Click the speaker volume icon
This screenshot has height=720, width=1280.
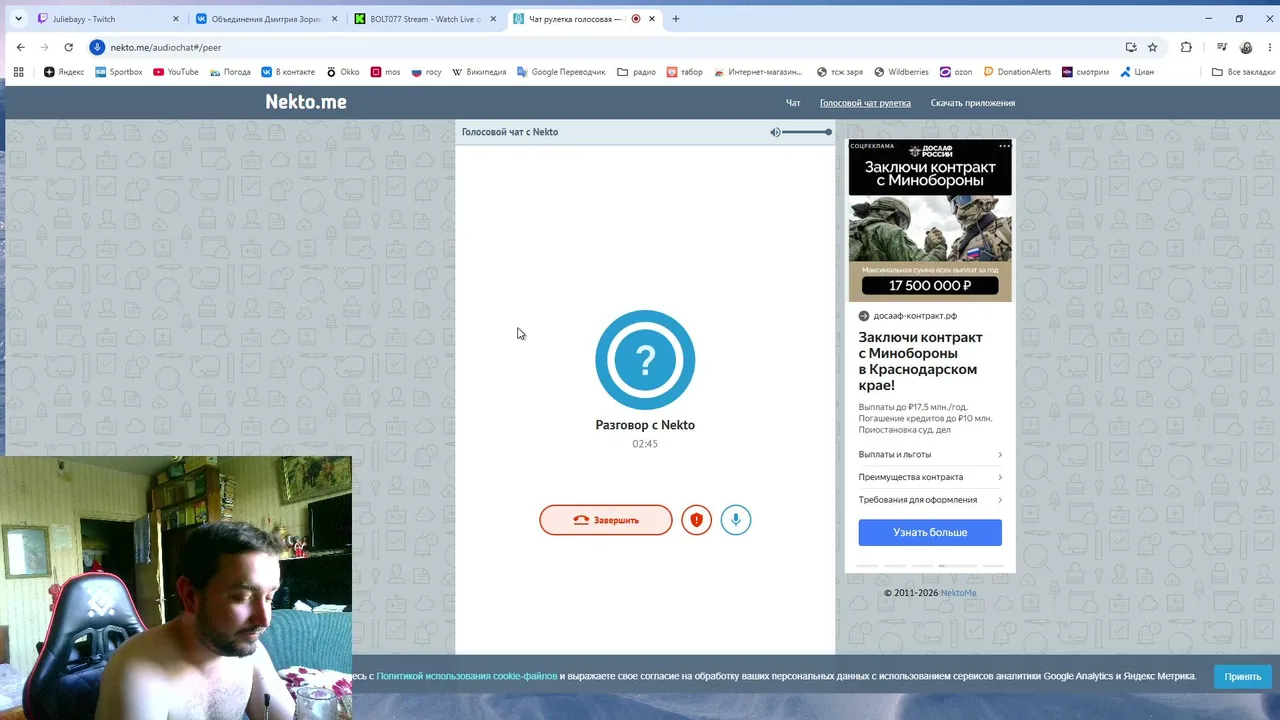click(x=775, y=132)
